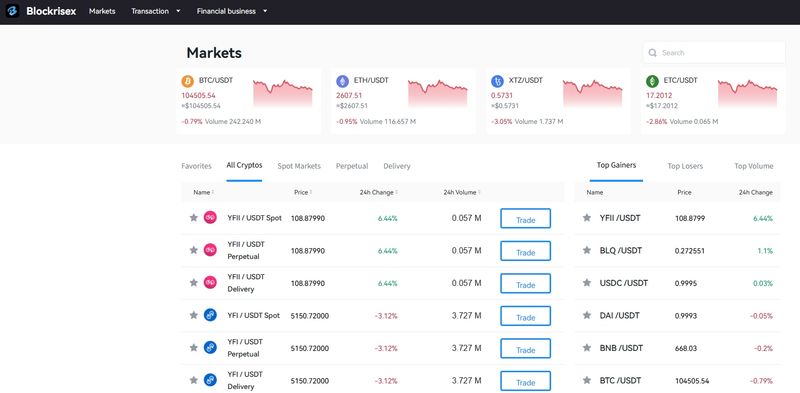Star DAI /USDT in Top Gainers list

[x=587, y=315]
